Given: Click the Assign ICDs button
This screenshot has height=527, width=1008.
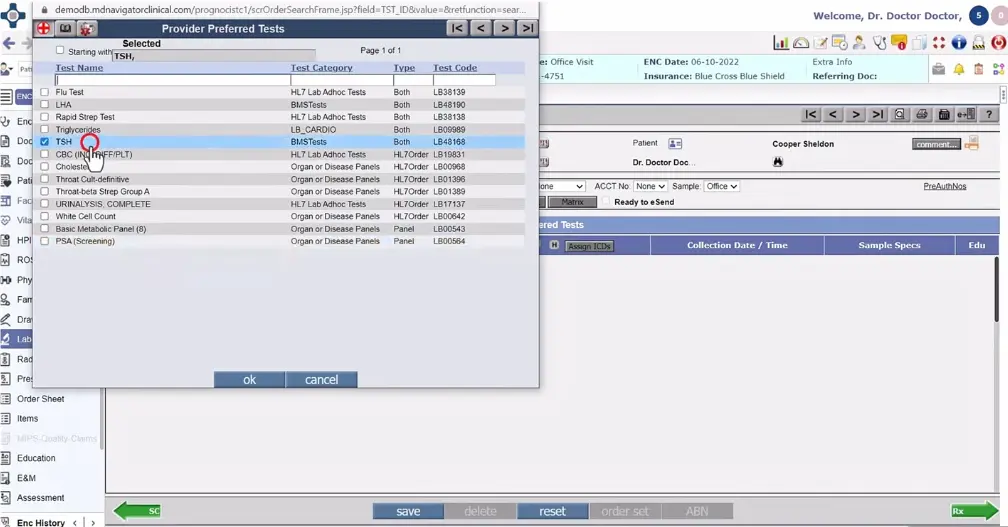Looking at the screenshot, I should 590,246.
